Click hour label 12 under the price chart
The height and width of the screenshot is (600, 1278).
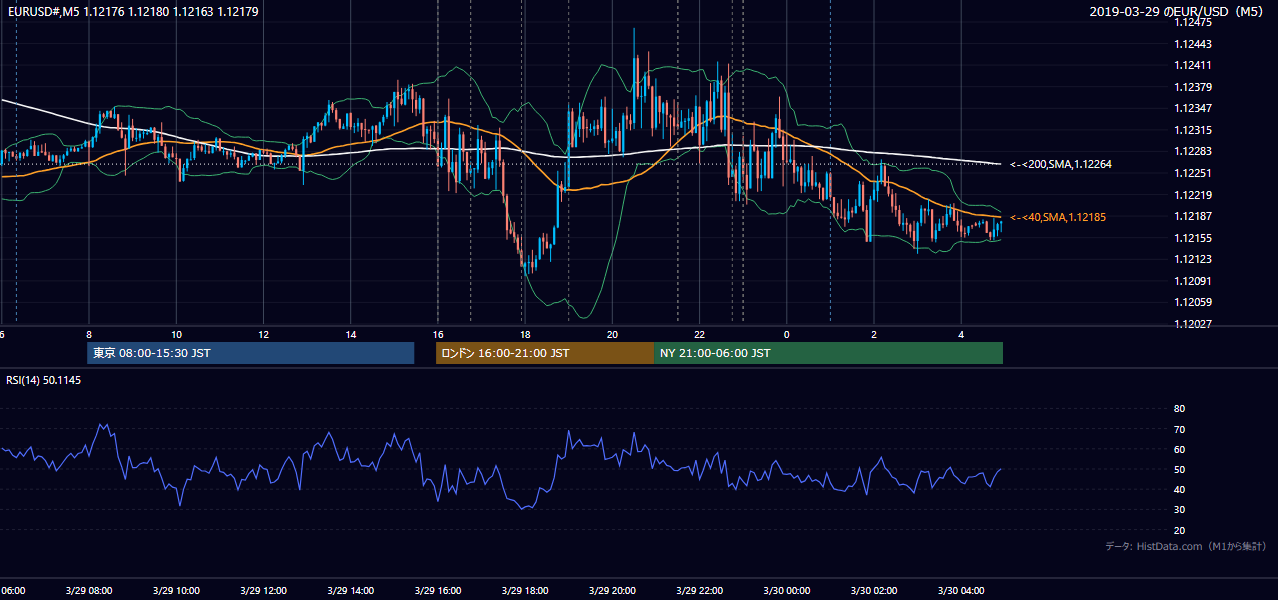coord(263,334)
